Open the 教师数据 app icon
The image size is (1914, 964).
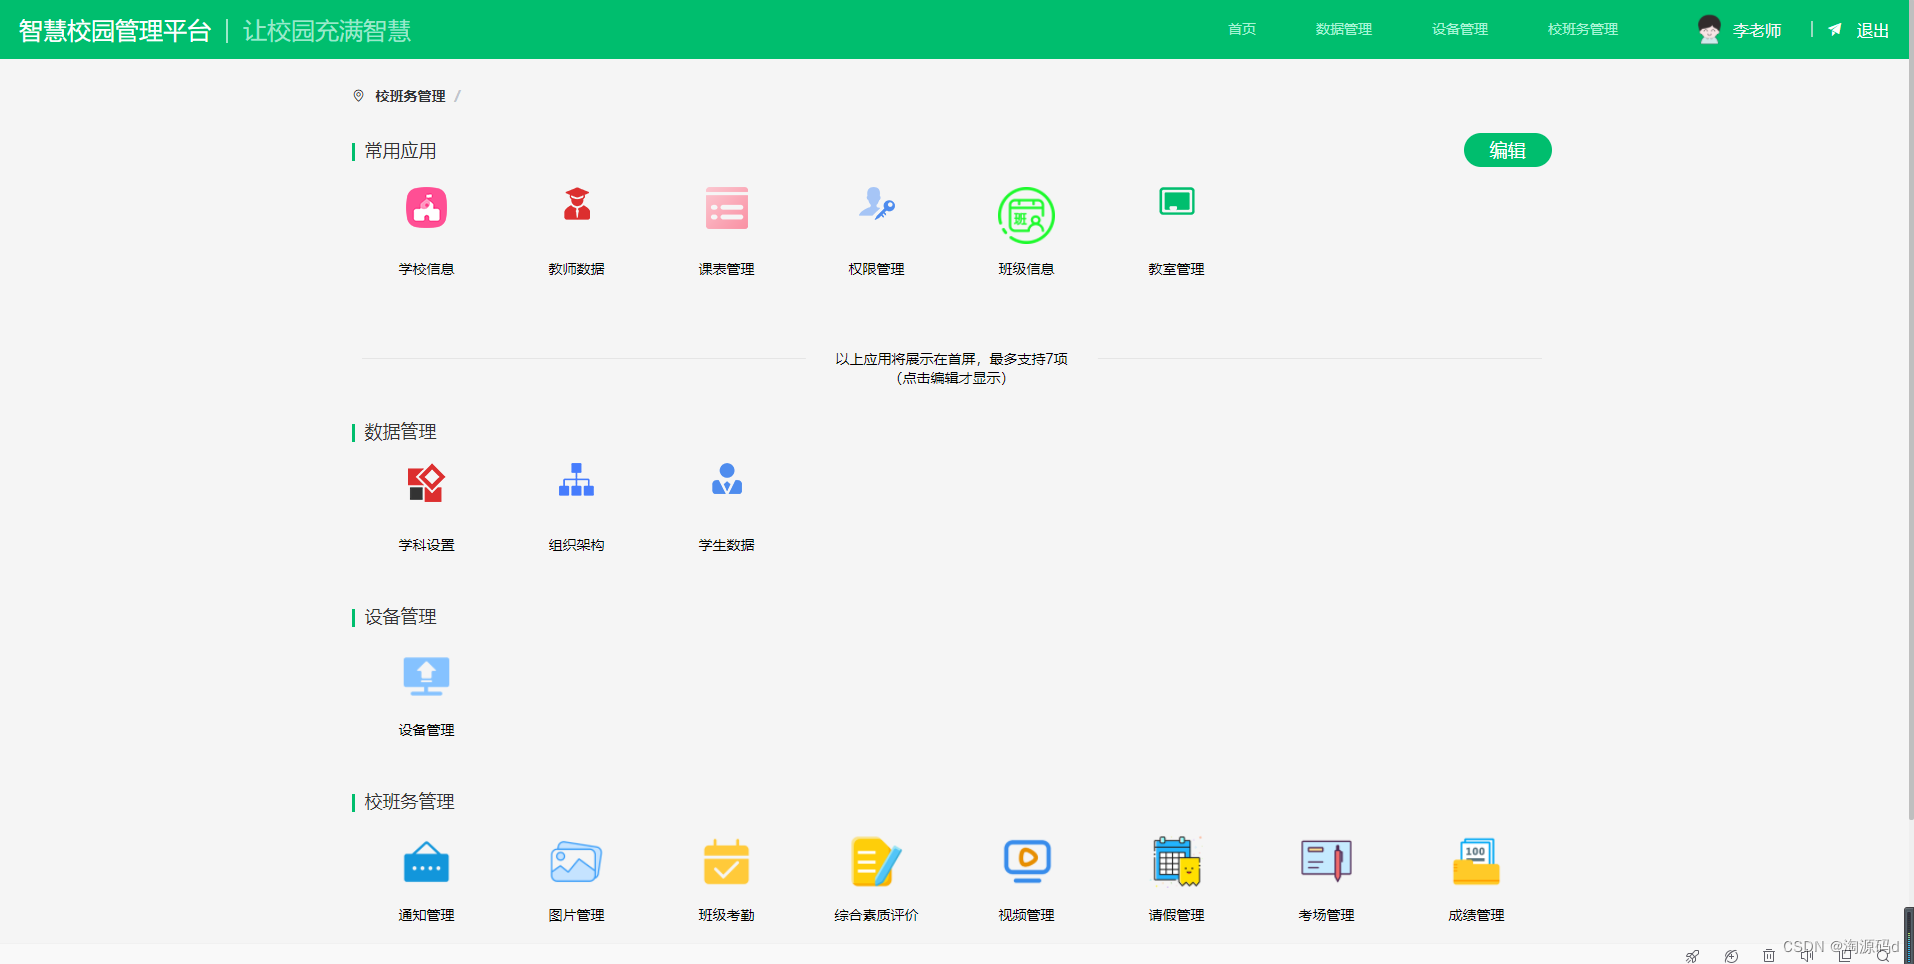577,205
